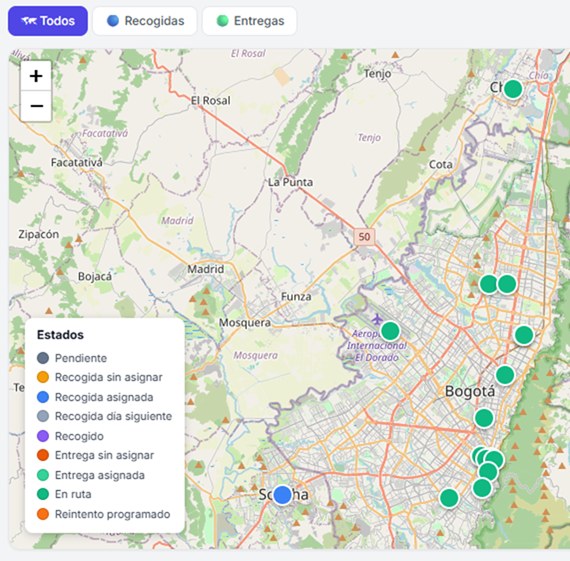Click the upright black Tenjo town label

[378, 74]
